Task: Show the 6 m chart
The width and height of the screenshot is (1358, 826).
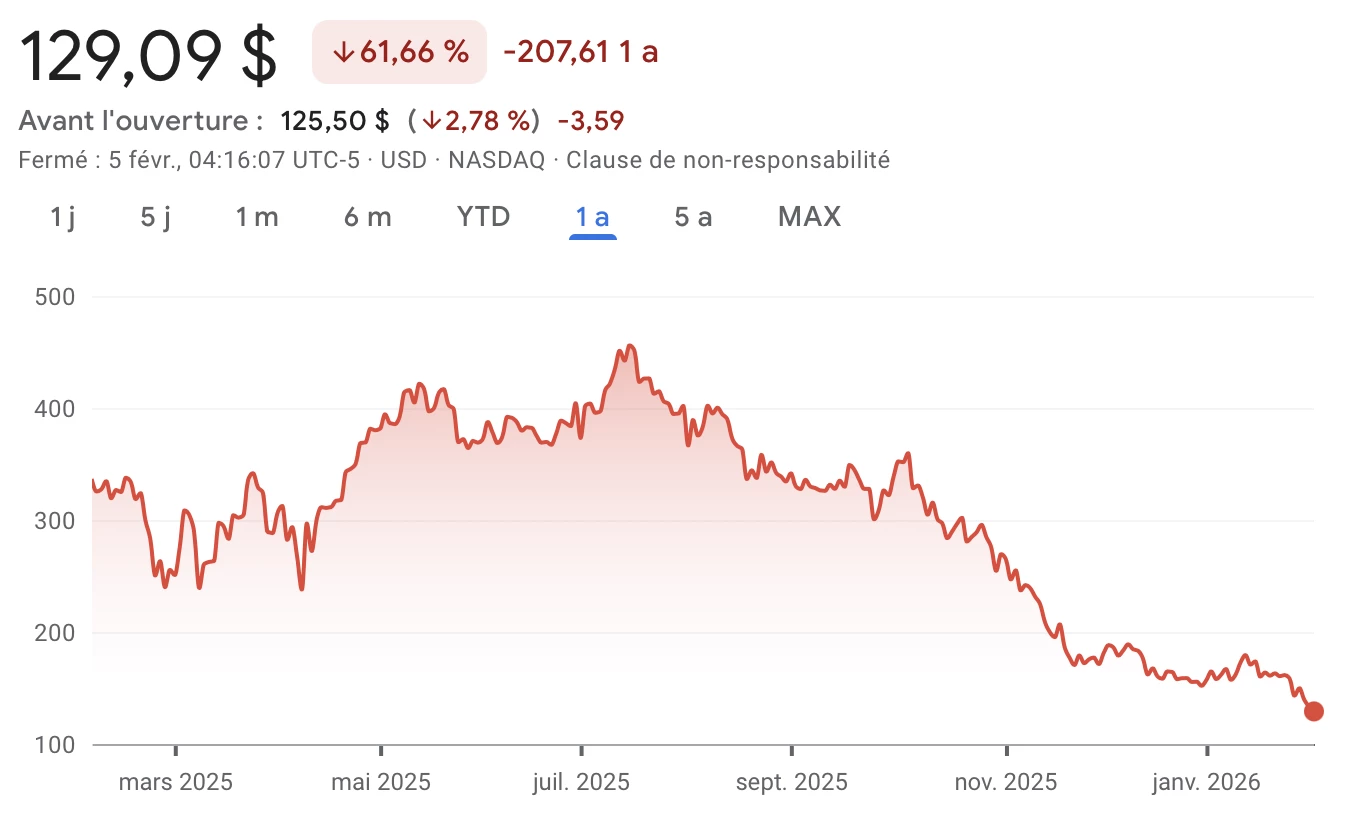Action: tap(367, 216)
